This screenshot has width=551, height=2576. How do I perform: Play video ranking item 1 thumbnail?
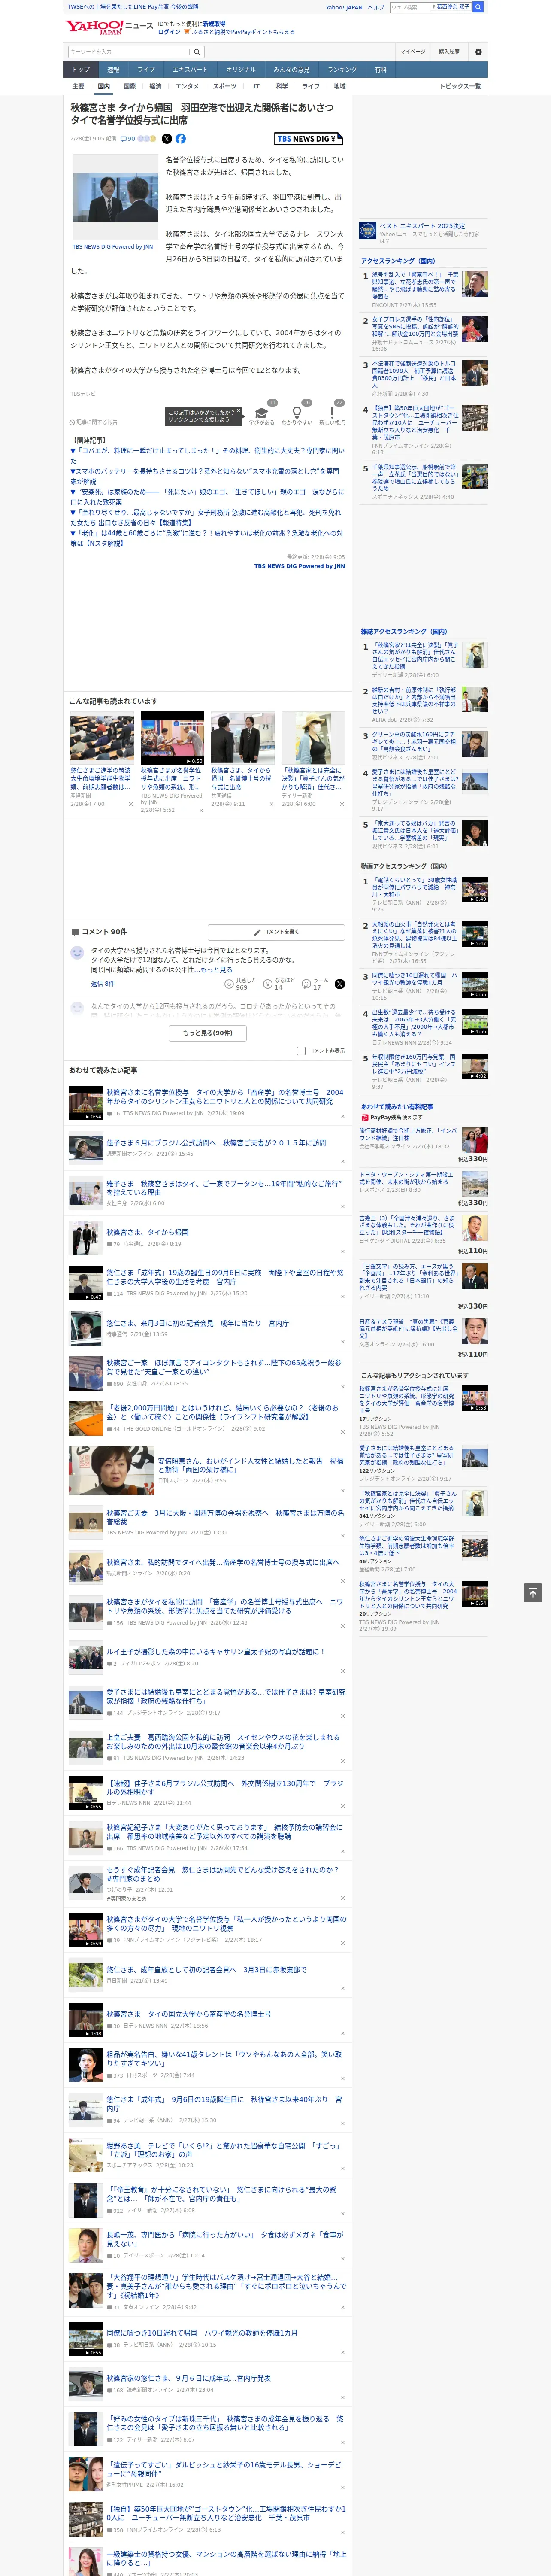pos(475,890)
